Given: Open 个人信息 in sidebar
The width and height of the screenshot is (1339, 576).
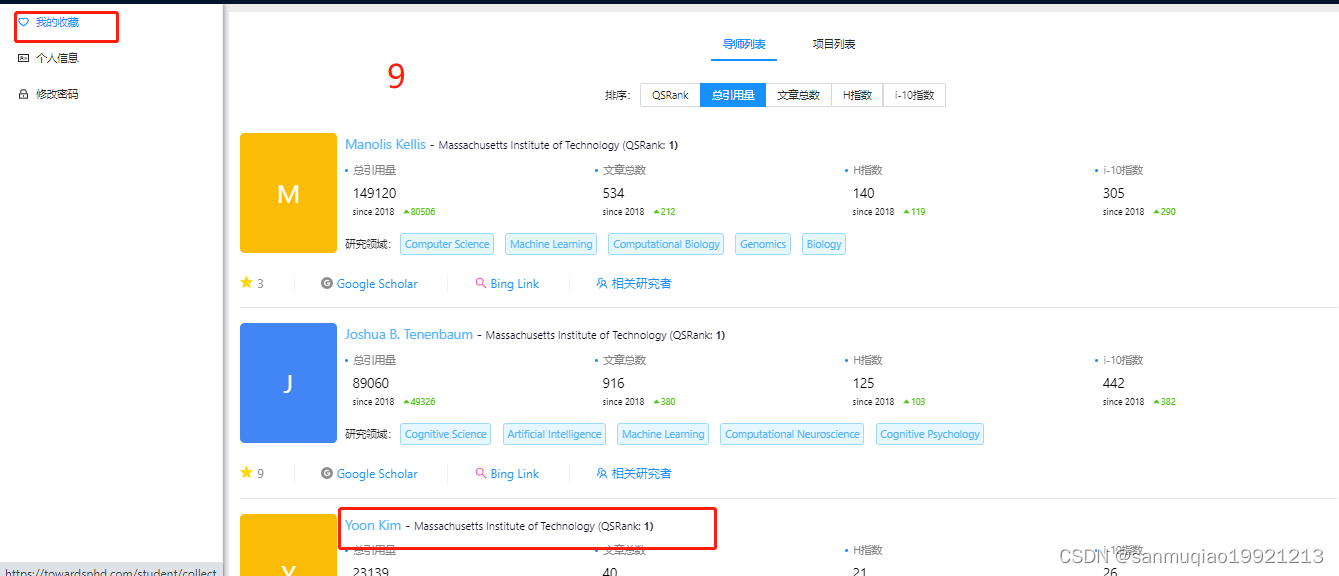Looking at the screenshot, I should coord(57,58).
